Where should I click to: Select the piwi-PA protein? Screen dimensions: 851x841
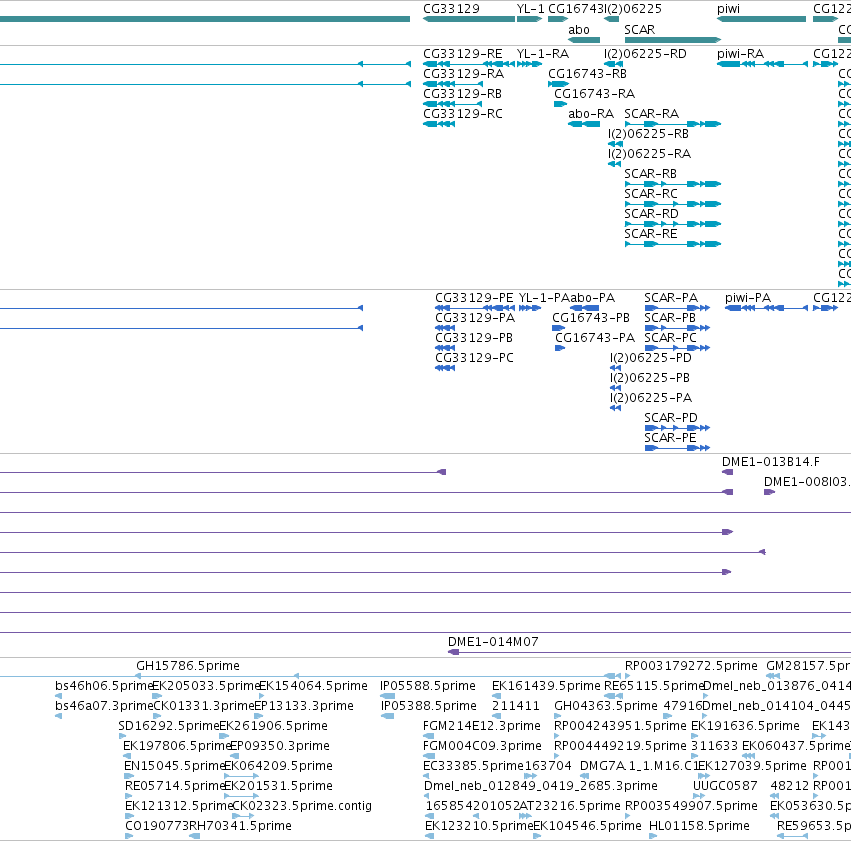tap(766, 308)
